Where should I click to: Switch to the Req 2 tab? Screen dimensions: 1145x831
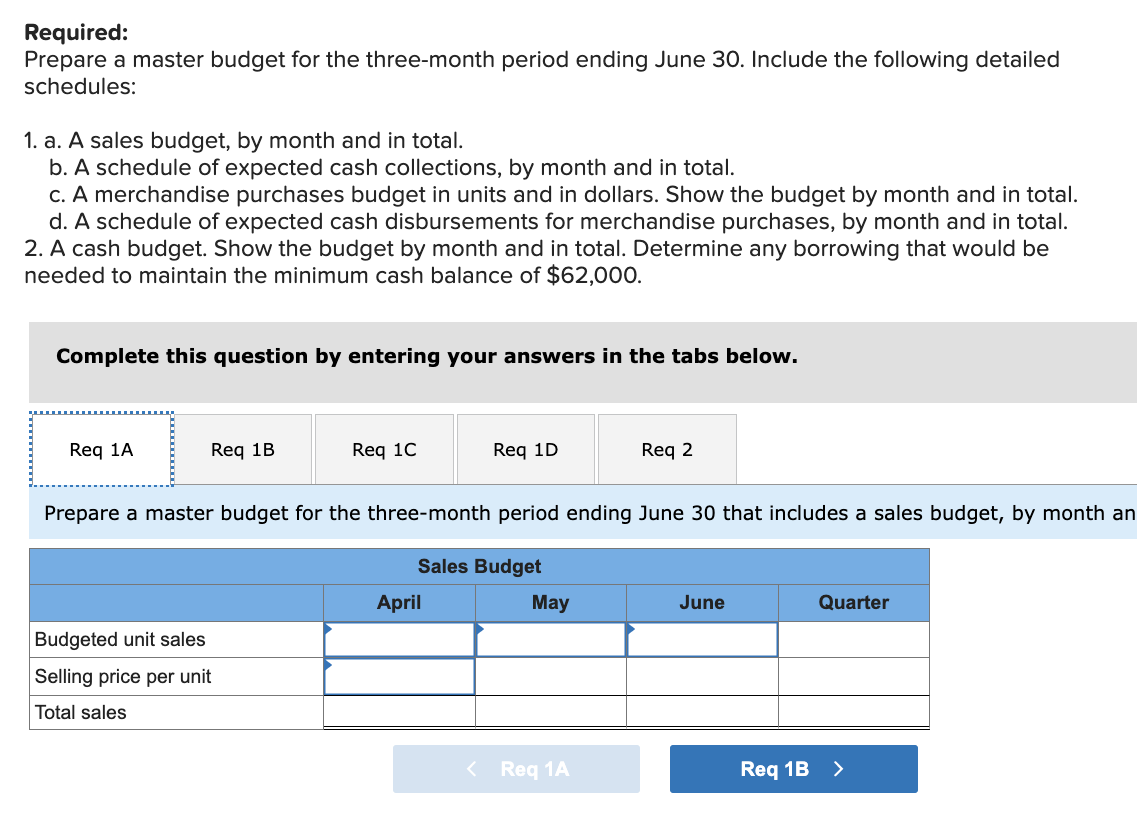pos(667,449)
